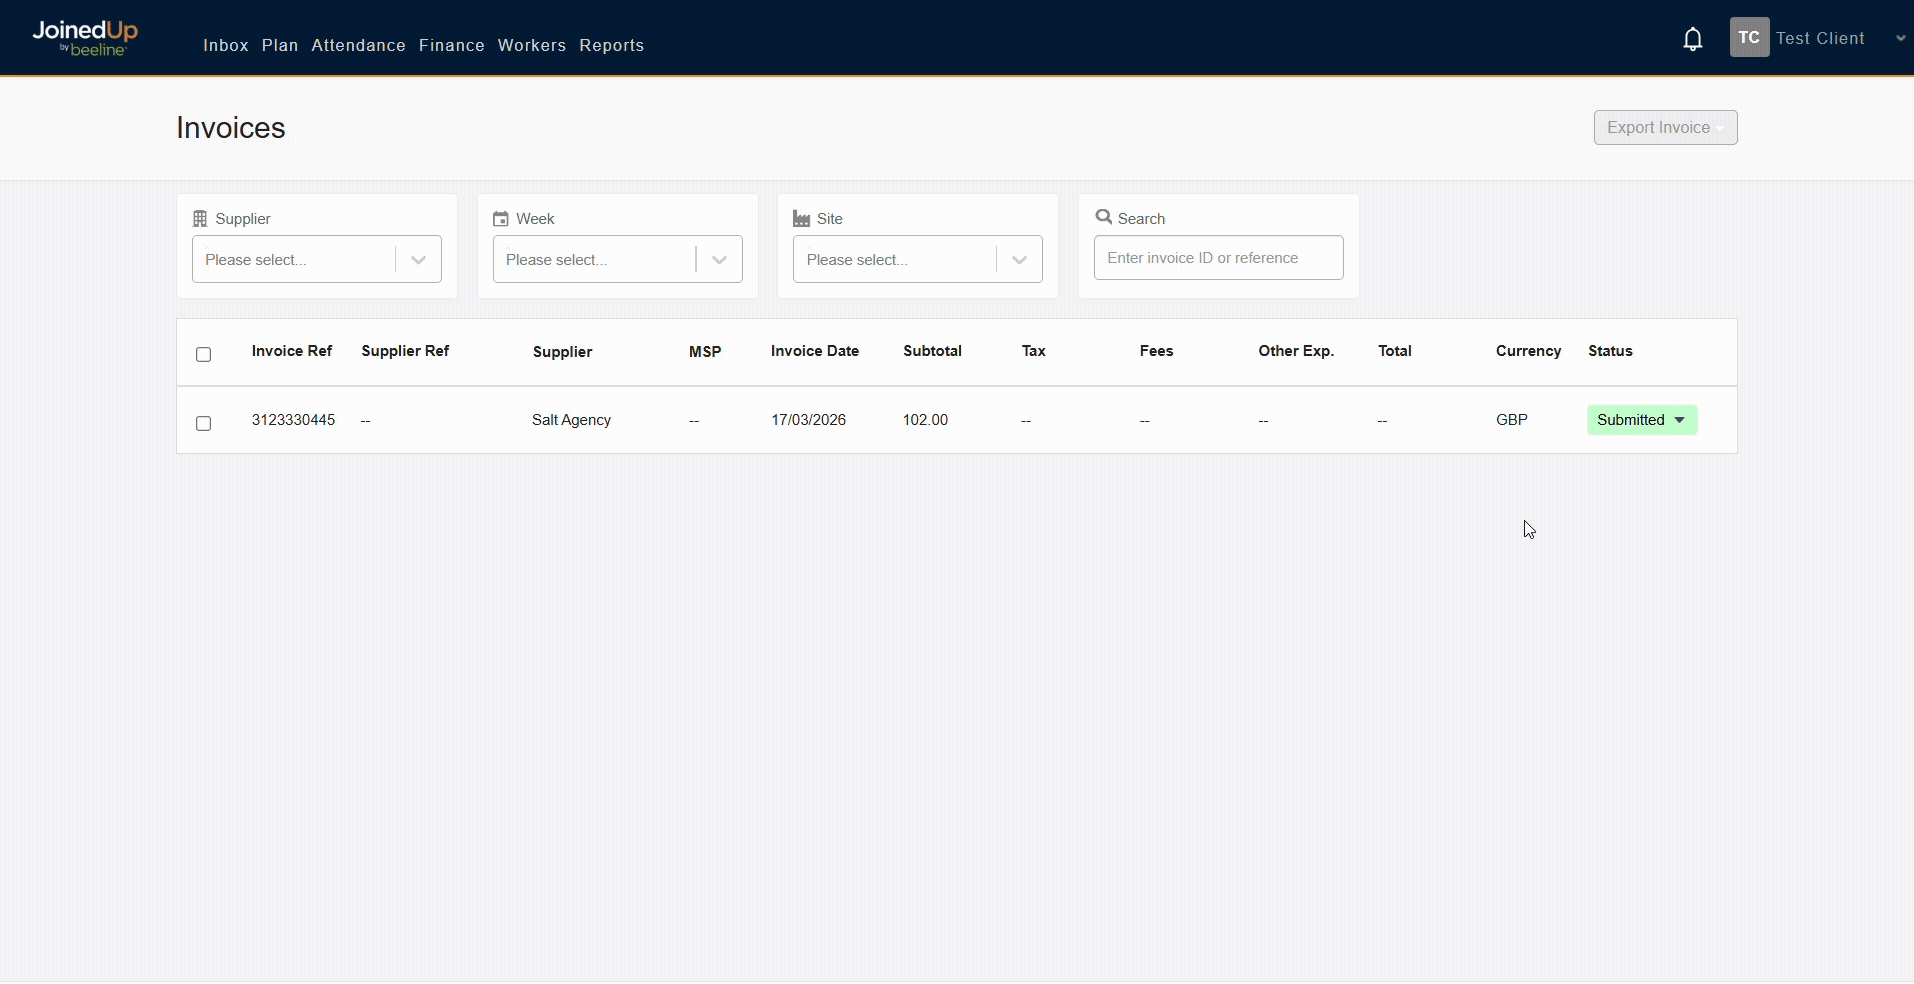Open invoice reference 3123330445

pyautogui.click(x=293, y=420)
